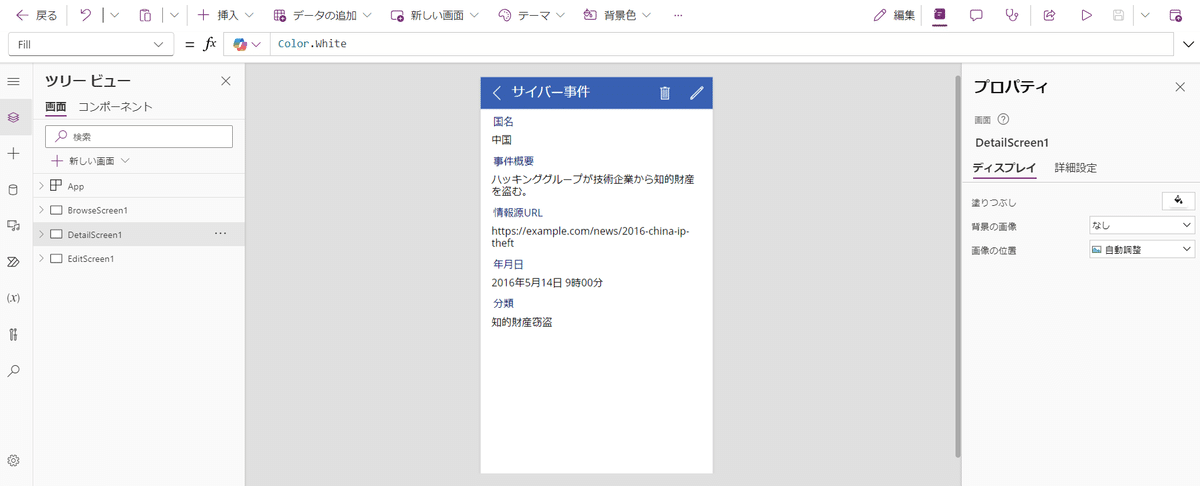Open the advanced tools icon in sidebar
The image size is (1200, 486).
[14, 334]
